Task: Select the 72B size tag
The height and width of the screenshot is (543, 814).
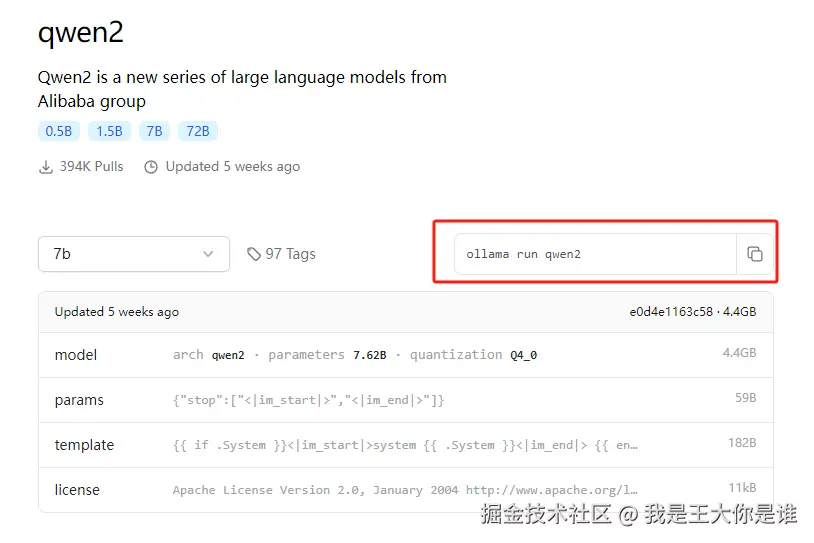Action: coord(198,131)
